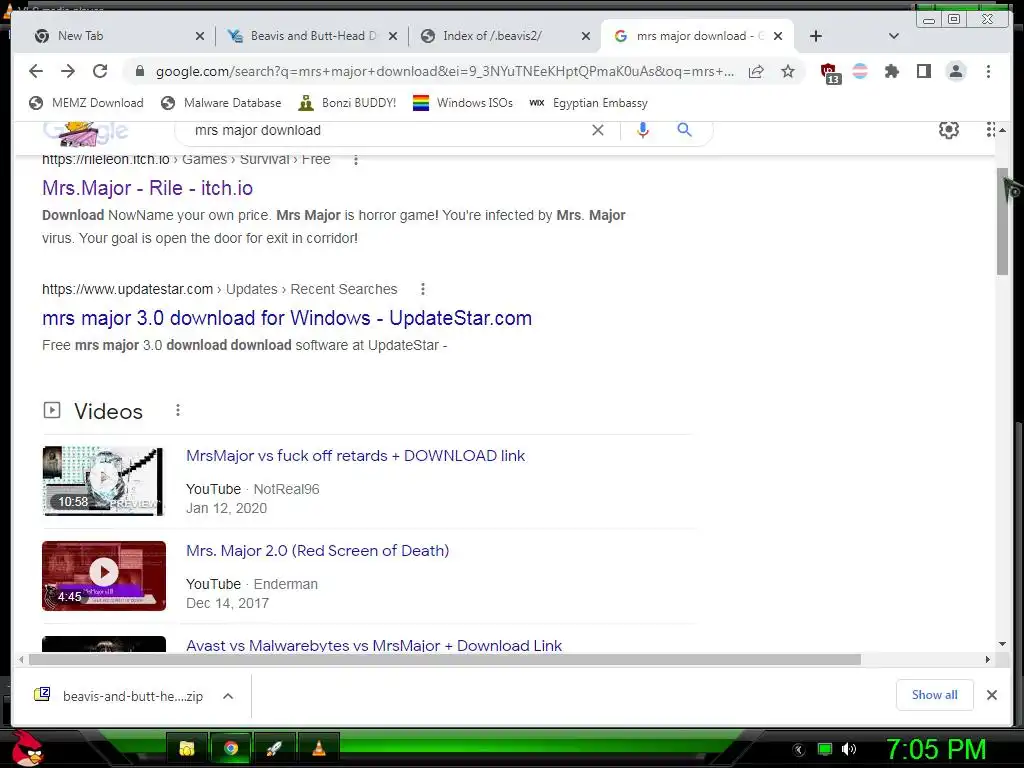Image resolution: width=1024 pixels, height=768 pixels.
Task: Click the share page icon in address bar
Action: [x=756, y=71]
